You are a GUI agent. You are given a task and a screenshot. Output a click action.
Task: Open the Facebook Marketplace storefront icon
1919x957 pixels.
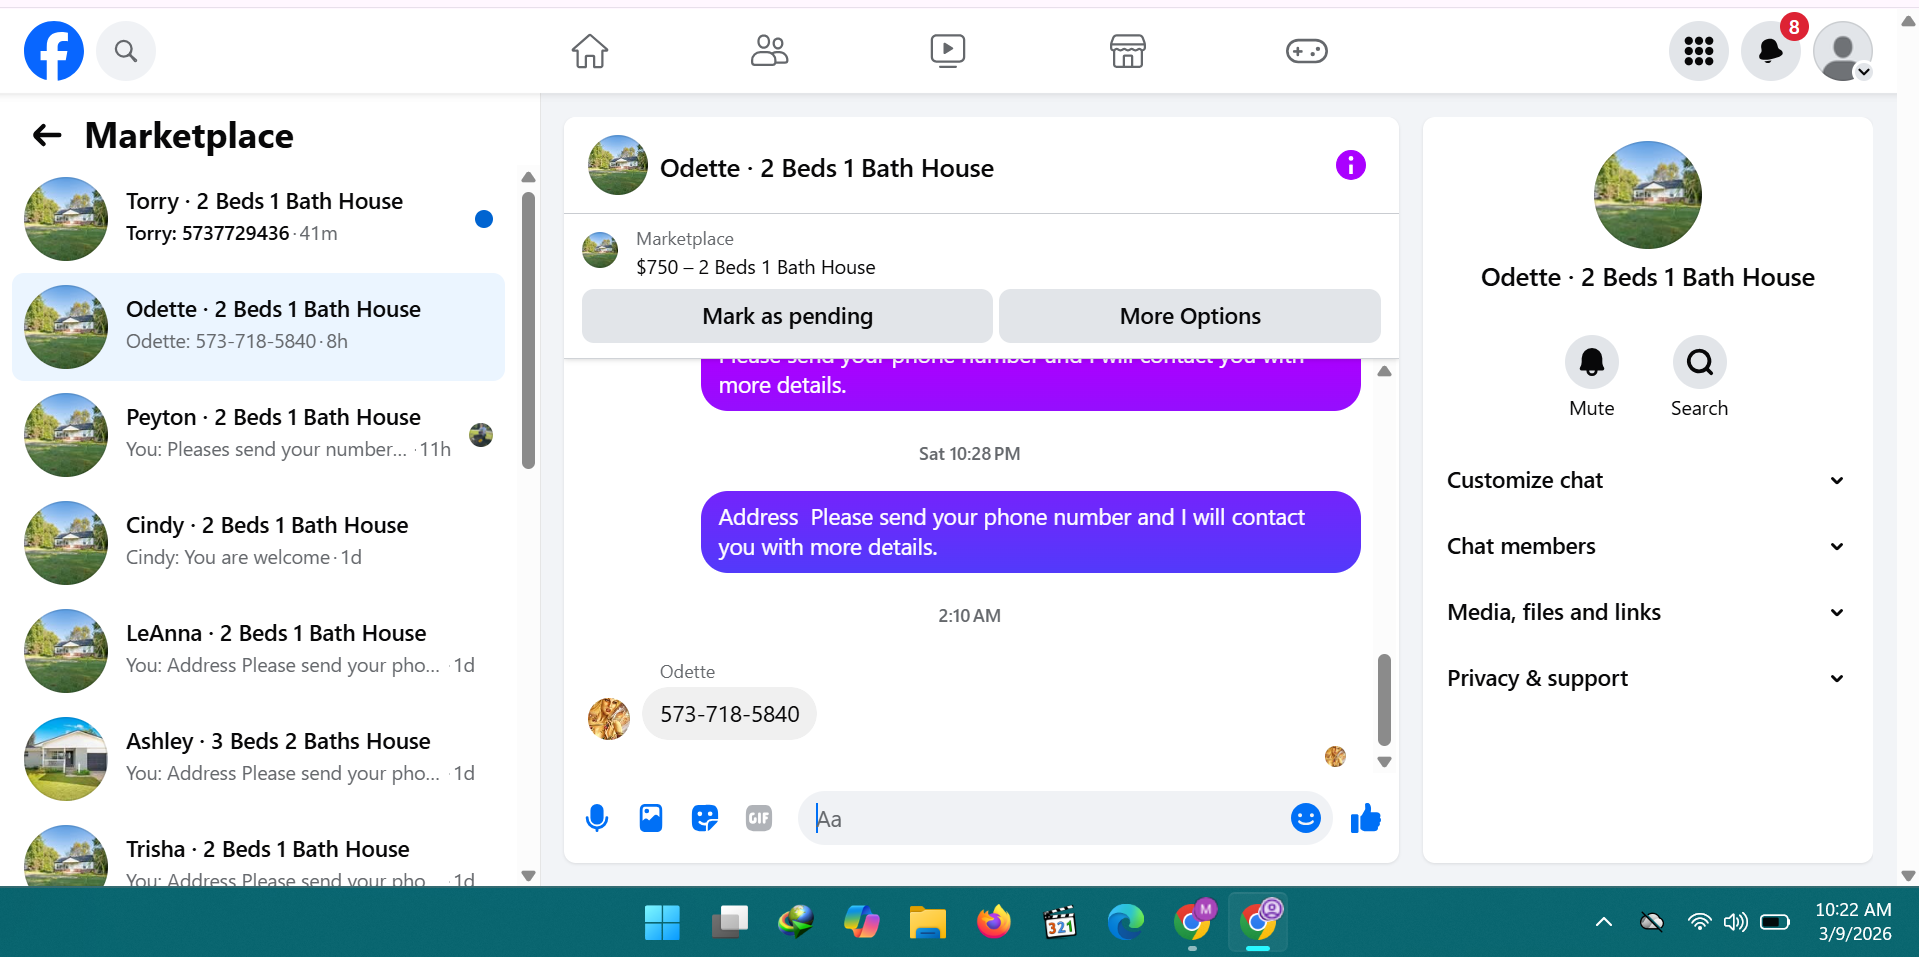pyautogui.click(x=1127, y=50)
